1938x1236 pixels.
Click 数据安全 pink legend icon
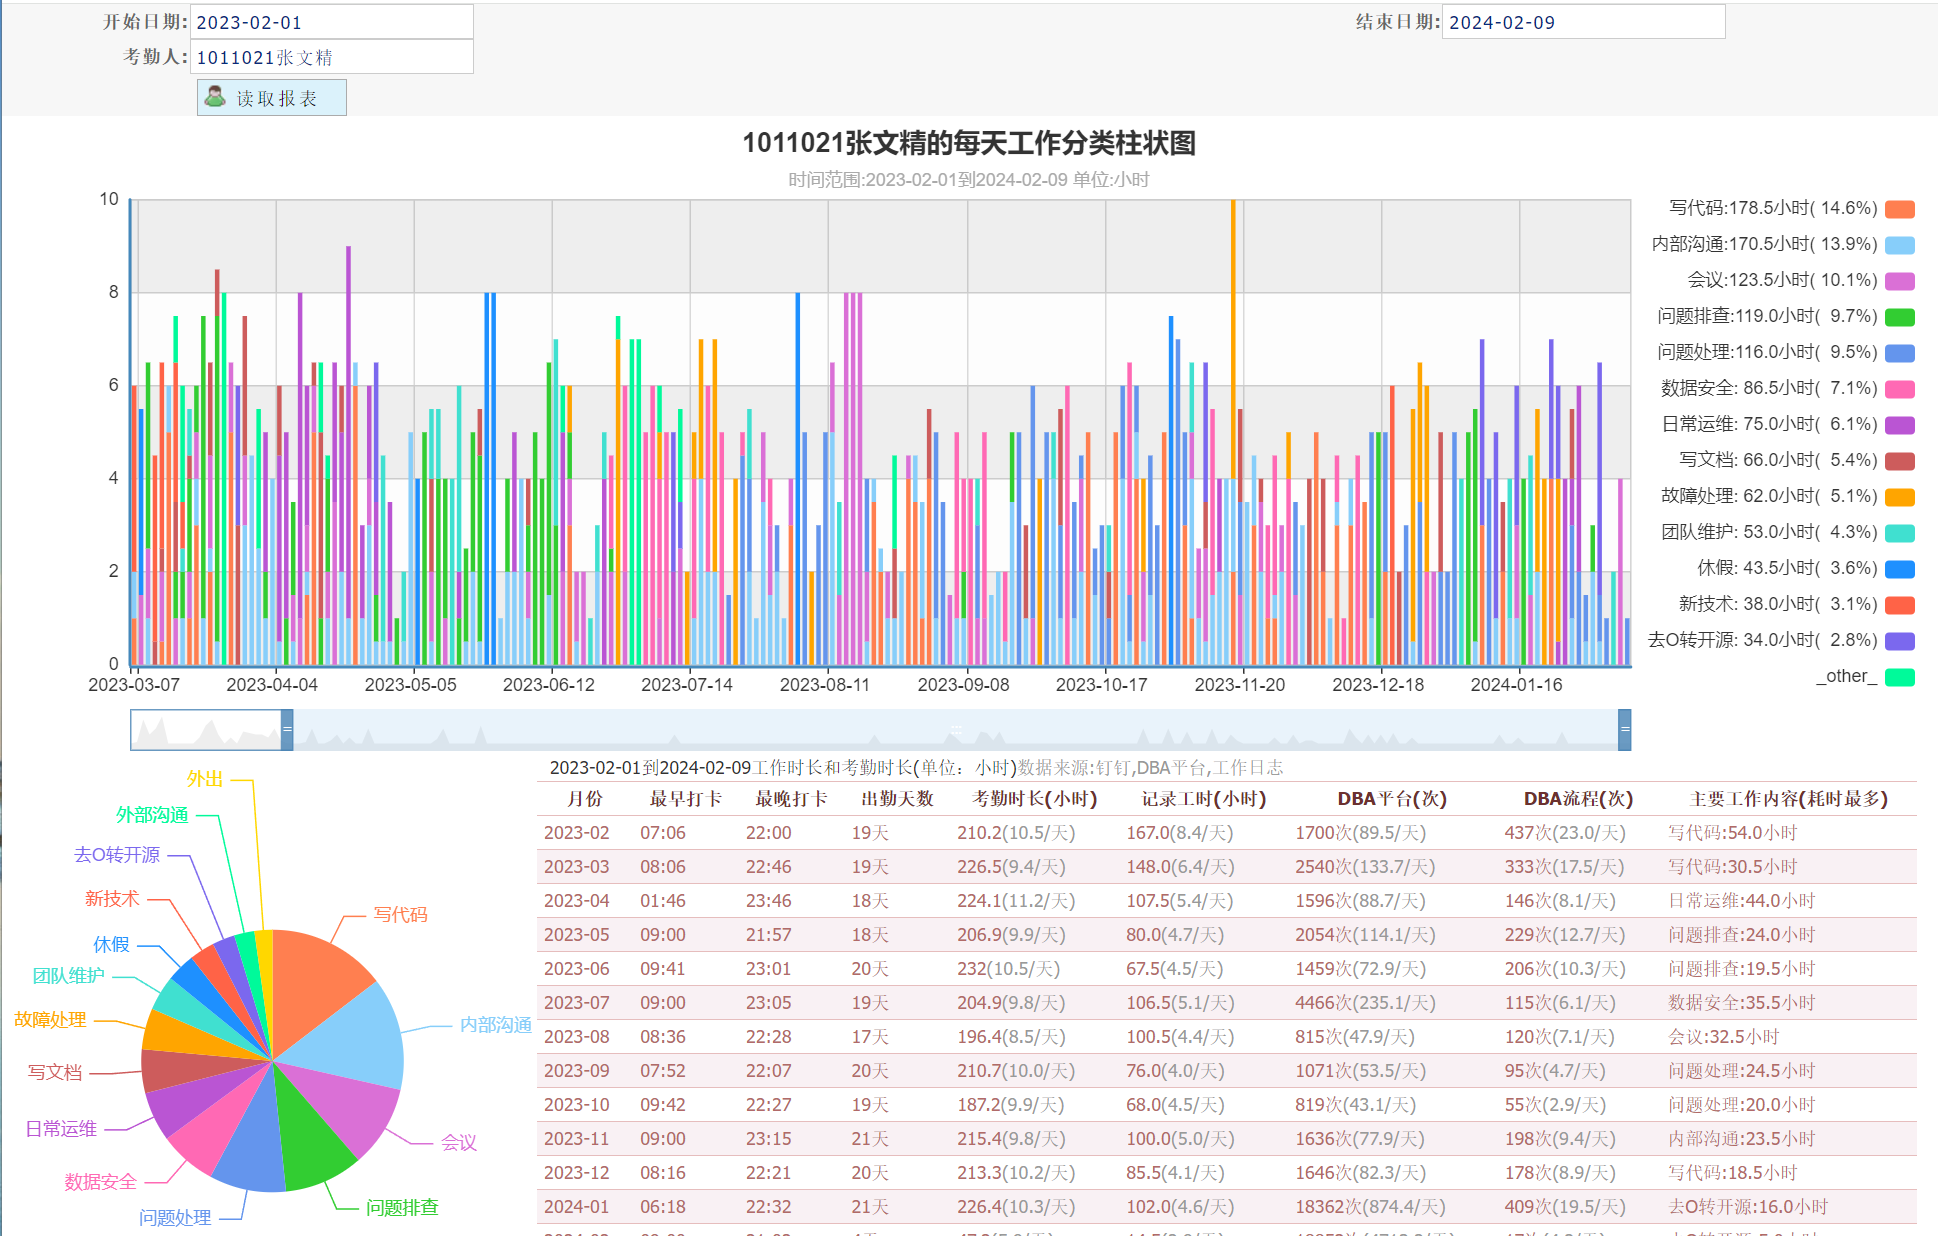[x=1899, y=389]
